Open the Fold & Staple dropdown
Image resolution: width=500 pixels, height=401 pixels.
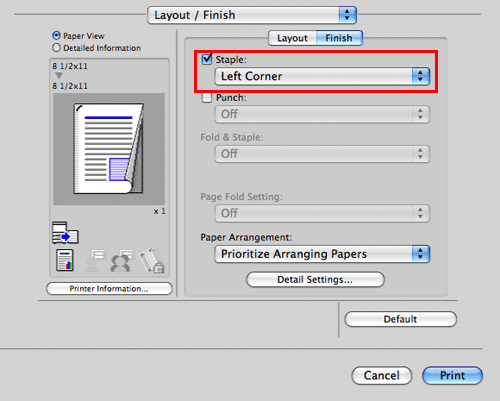pyautogui.click(x=322, y=154)
